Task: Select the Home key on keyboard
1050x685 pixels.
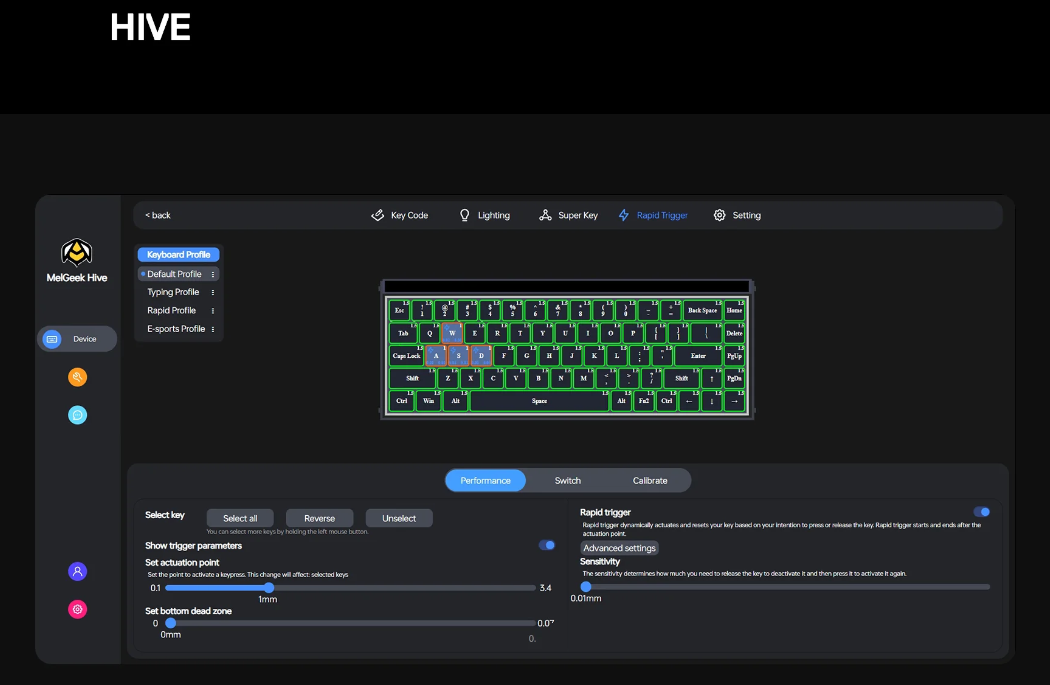Action: [x=735, y=310]
